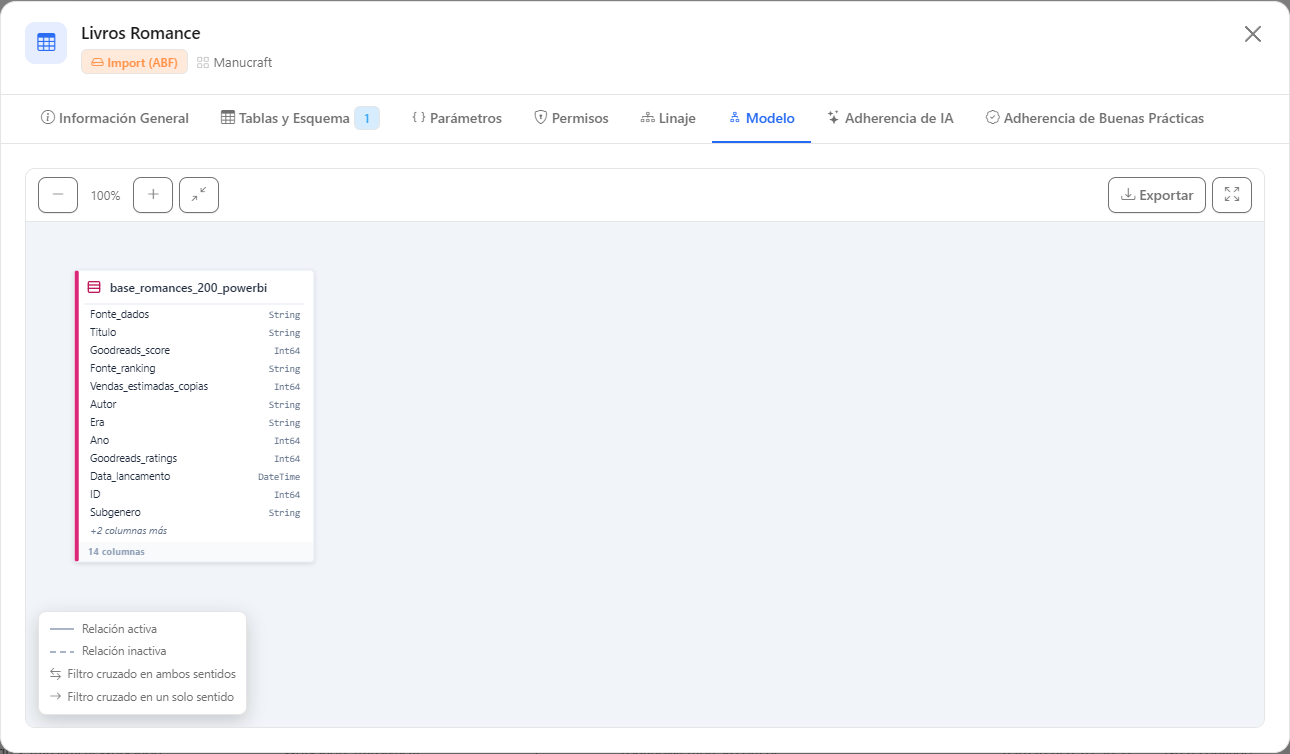
Task: Click the Exportar button
Action: pyautogui.click(x=1157, y=195)
